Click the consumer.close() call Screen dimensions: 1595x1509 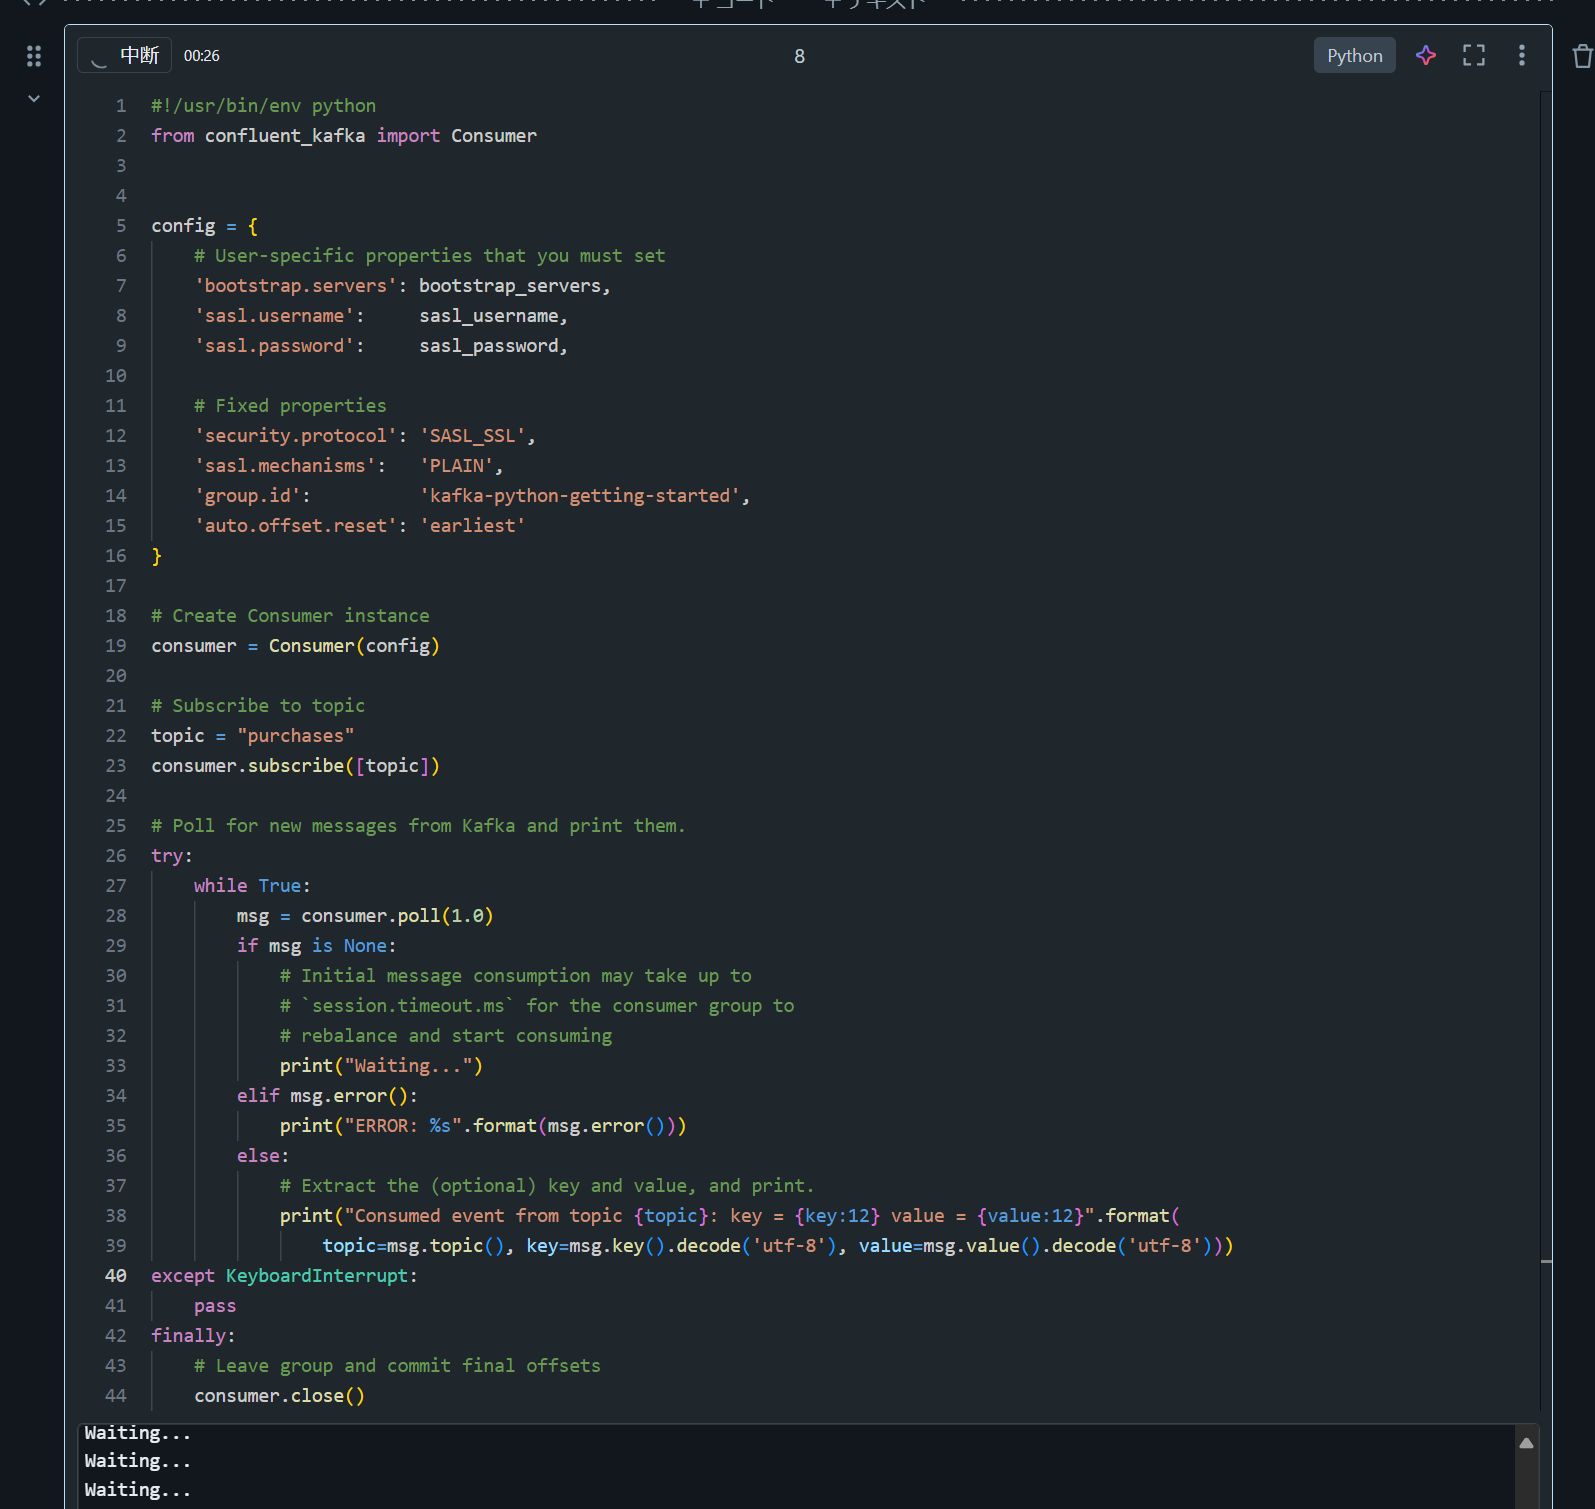pyautogui.click(x=279, y=1396)
